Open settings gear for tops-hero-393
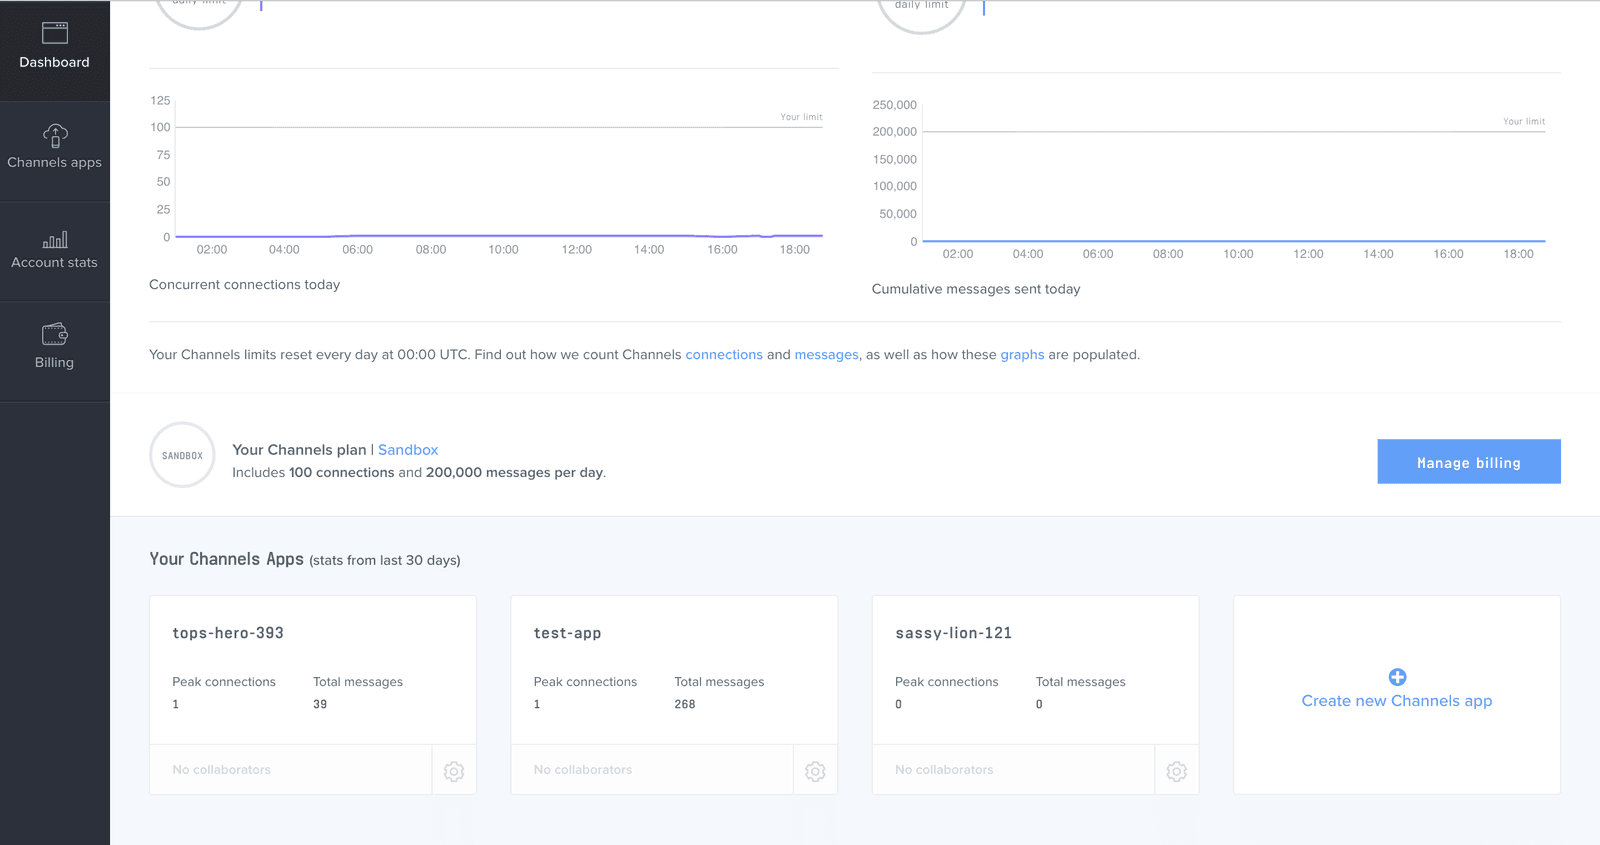This screenshot has width=1600, height=845. [454, 771]
